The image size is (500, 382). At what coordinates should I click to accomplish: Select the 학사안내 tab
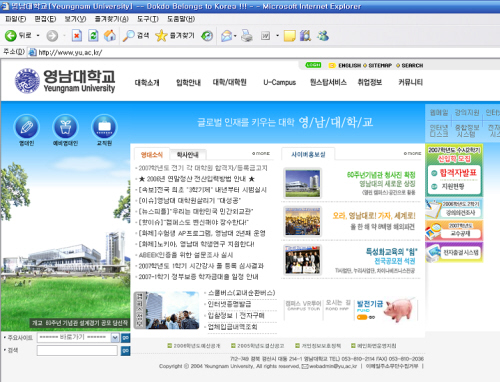click(x=188, y=155)
